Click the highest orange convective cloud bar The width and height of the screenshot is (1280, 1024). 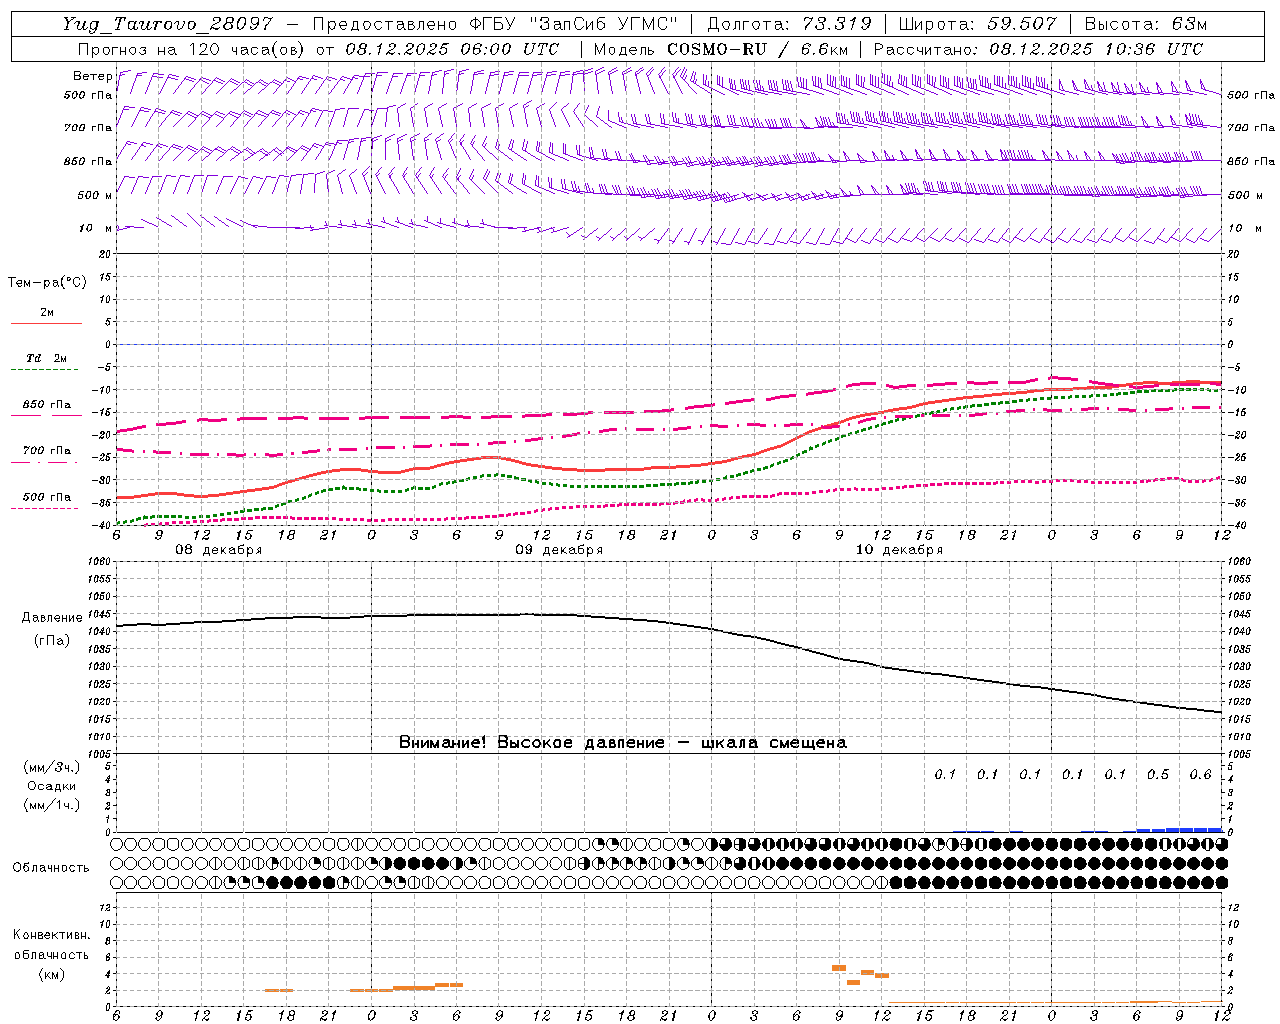[x=839, y=968]
